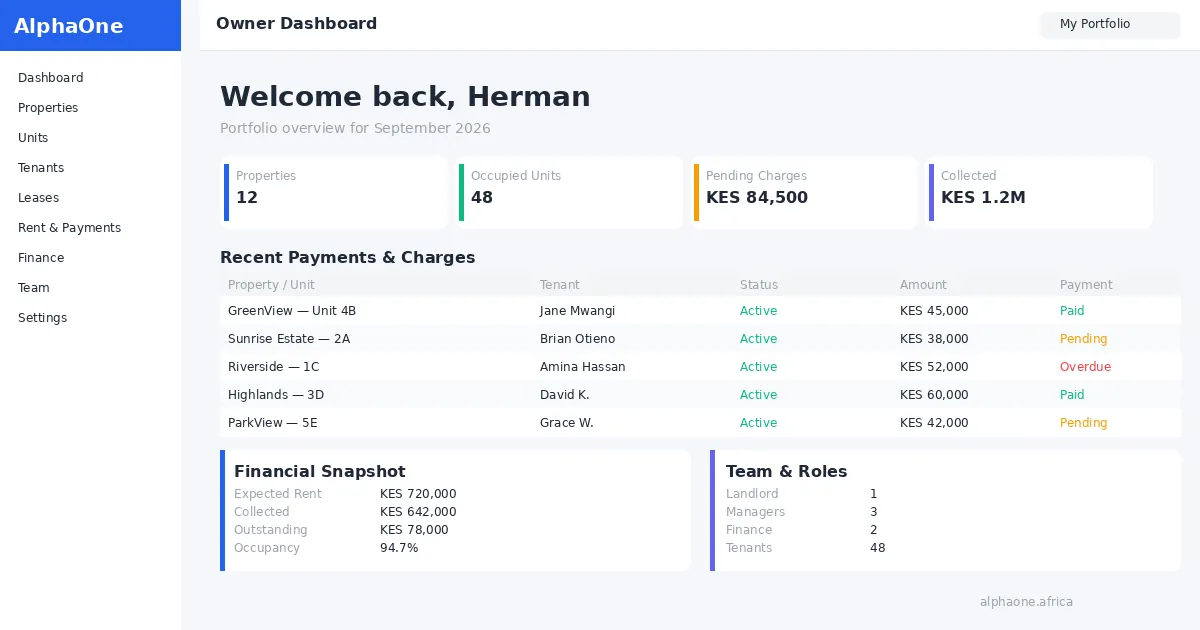
Task: Click the Recent Payments & Charges heading
Action: [x=347, y=258]
